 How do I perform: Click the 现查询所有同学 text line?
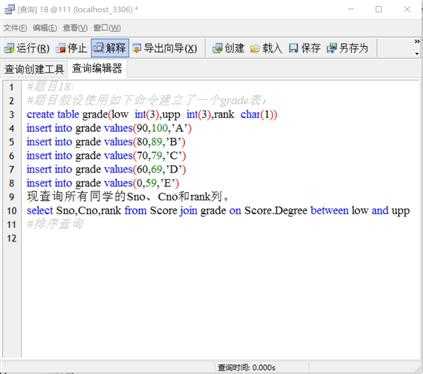click(128, 197)
